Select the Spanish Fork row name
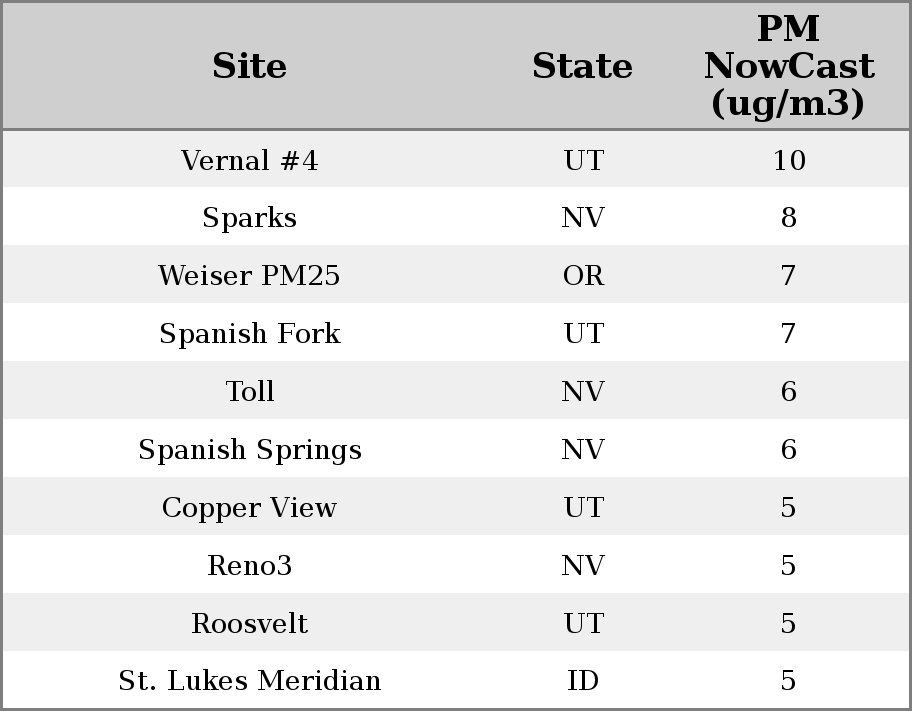 pos(249,334)
